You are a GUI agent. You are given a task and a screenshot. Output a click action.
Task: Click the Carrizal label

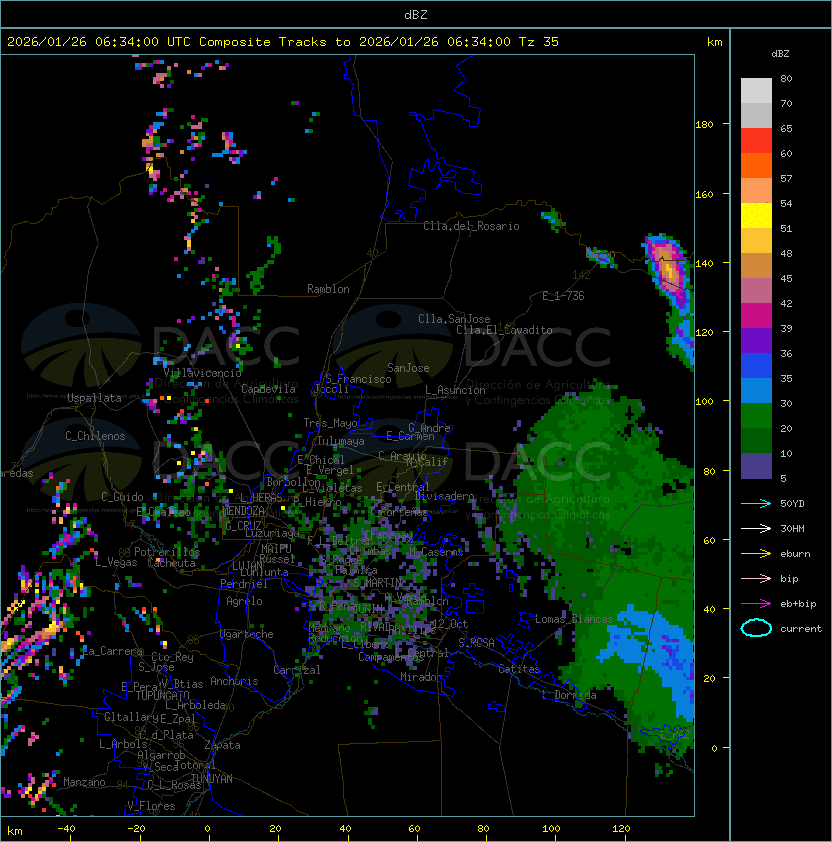(297, 670)
